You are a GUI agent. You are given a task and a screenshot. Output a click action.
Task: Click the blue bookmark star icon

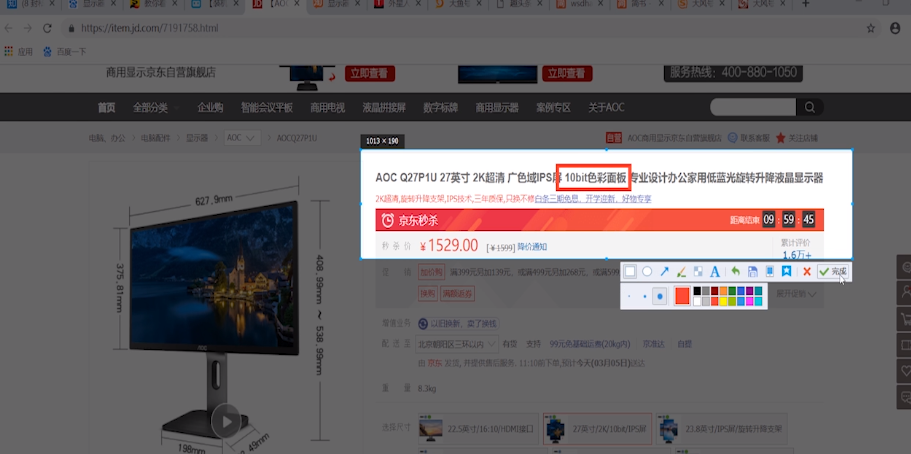[787, 271]
